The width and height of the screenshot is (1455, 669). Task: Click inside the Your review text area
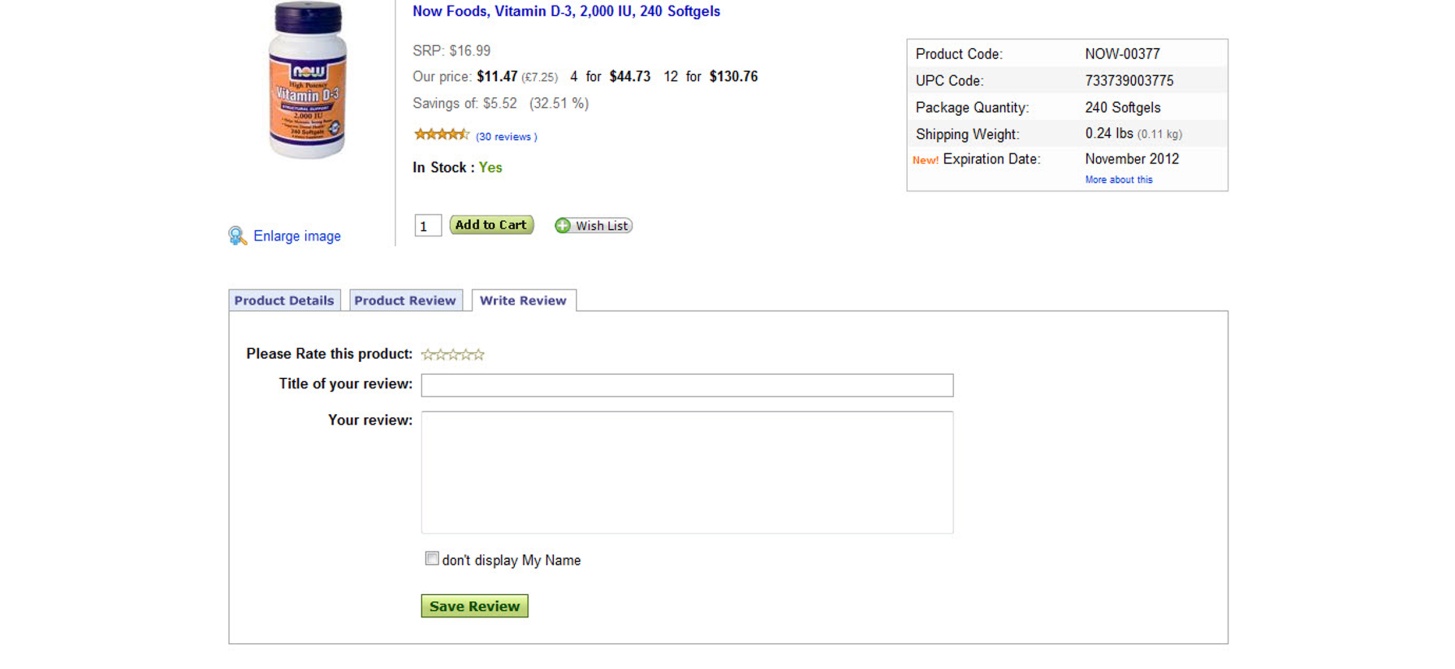click(687, 472)
